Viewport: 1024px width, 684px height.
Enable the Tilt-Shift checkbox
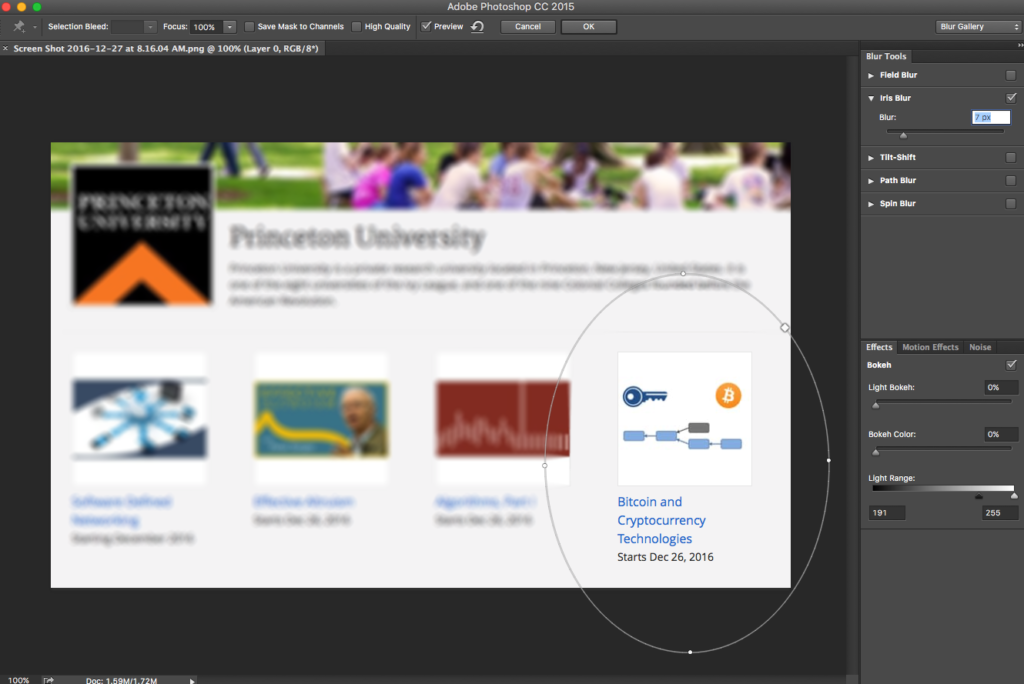point(1011,157)
